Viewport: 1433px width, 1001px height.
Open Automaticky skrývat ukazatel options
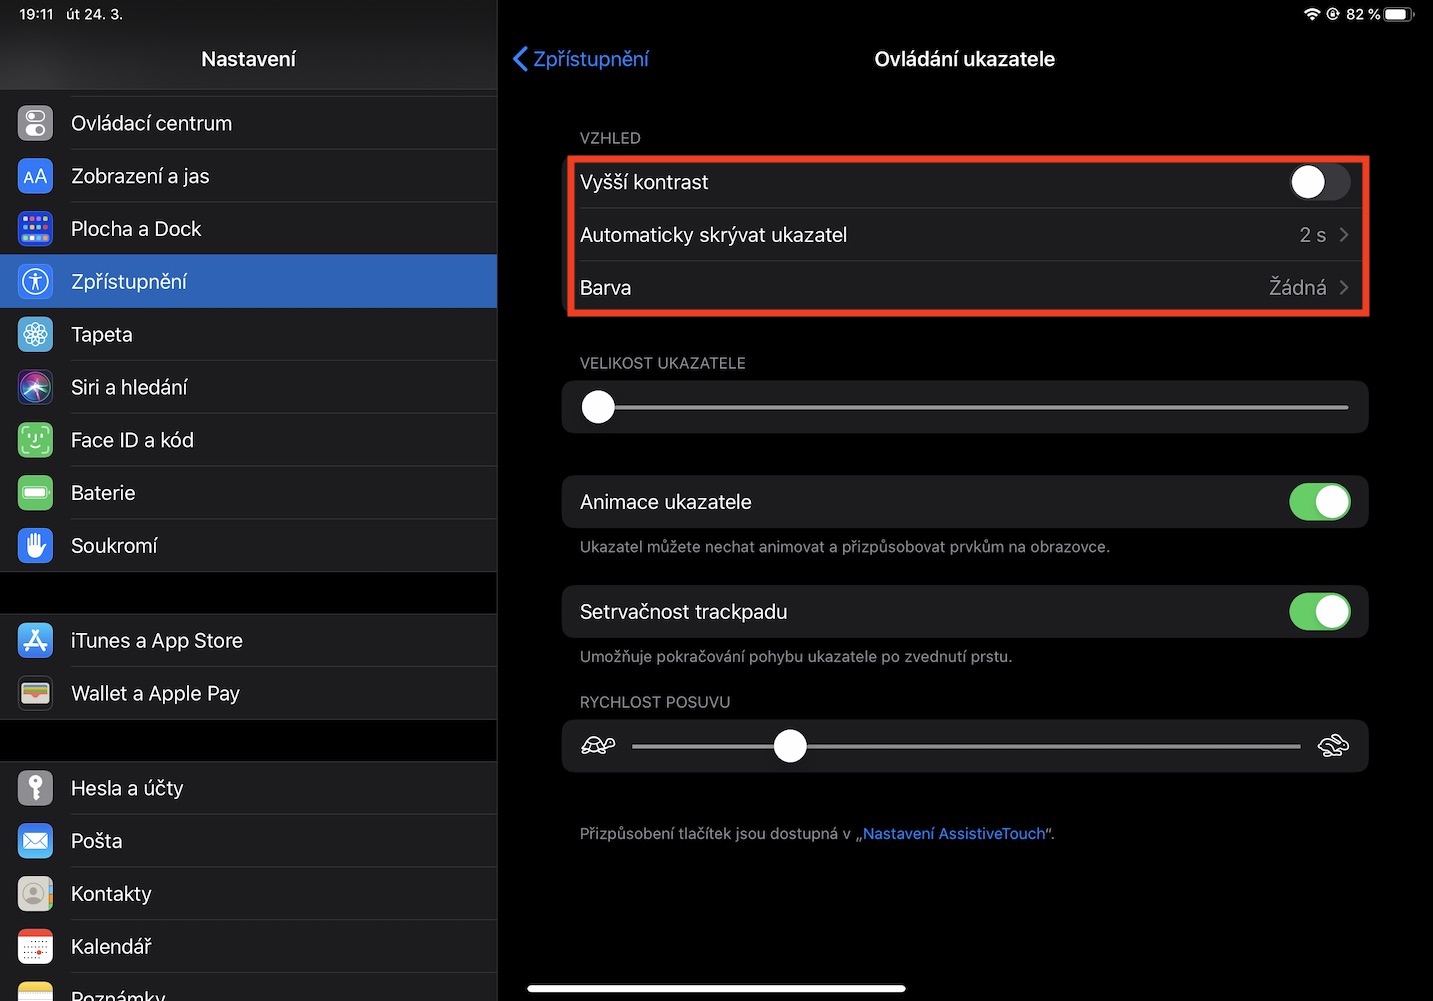[x=964, y=235]
